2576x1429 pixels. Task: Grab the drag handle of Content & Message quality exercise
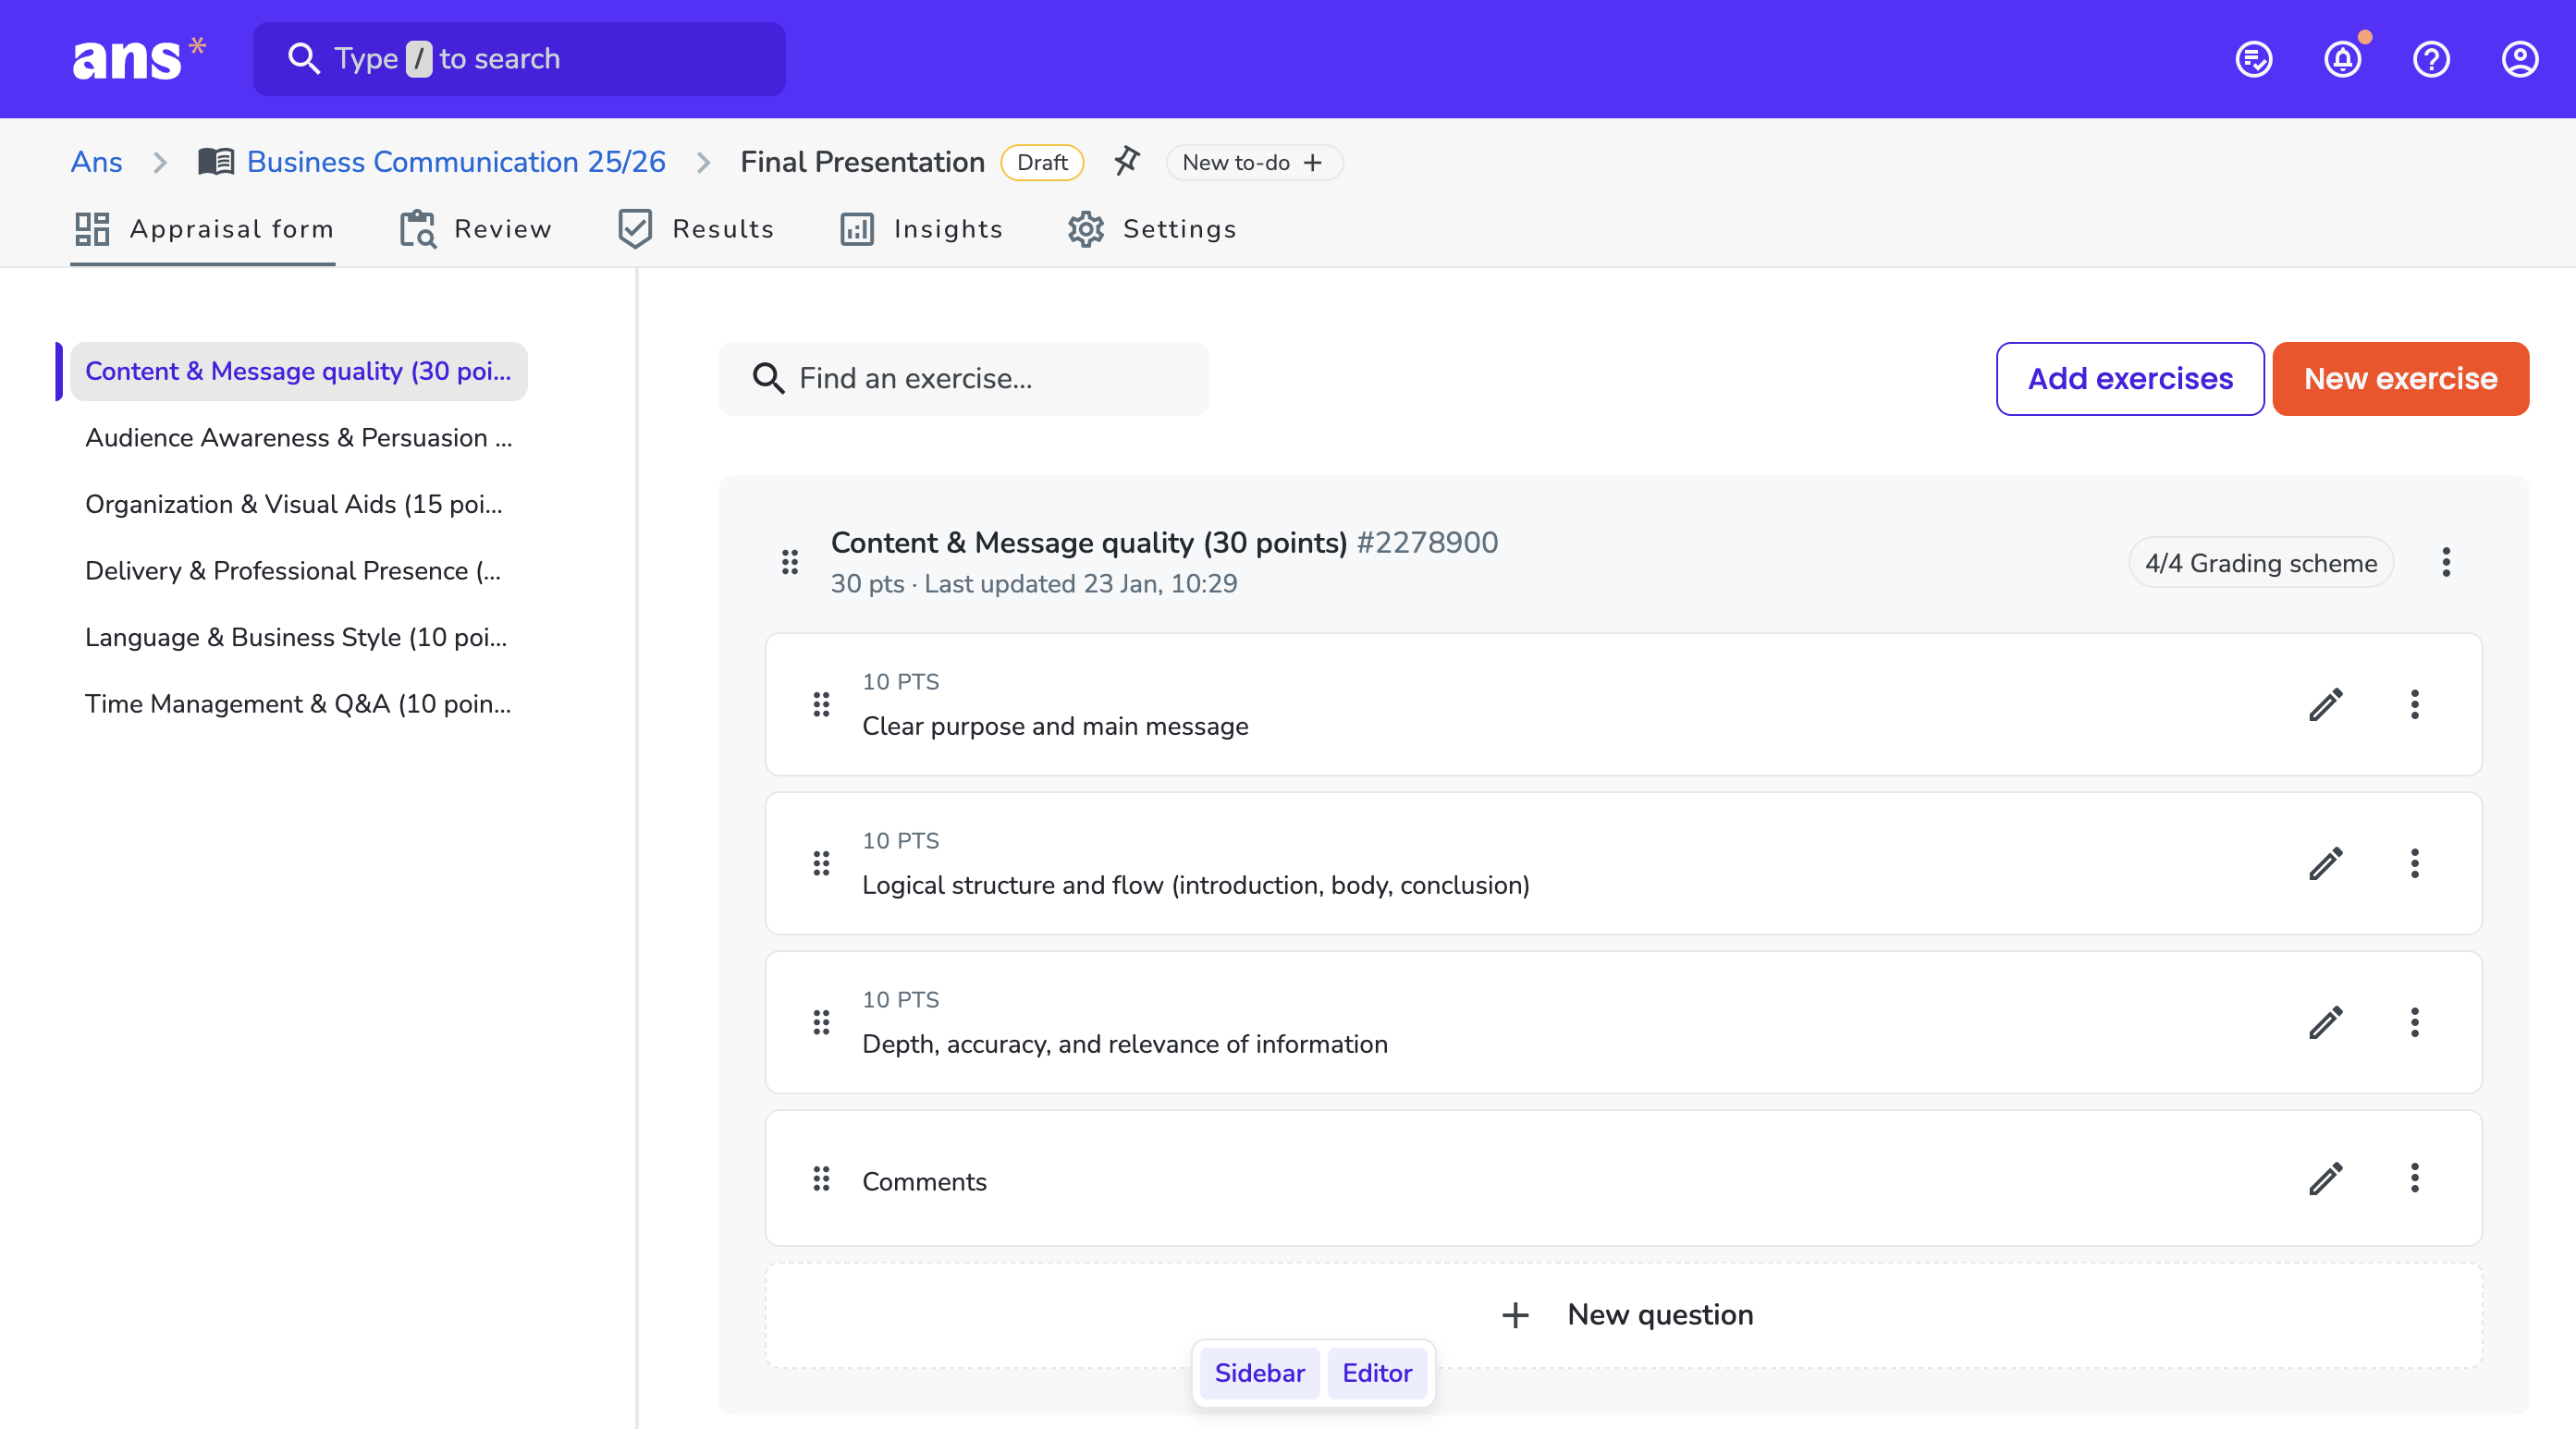[x=790, y=562]
